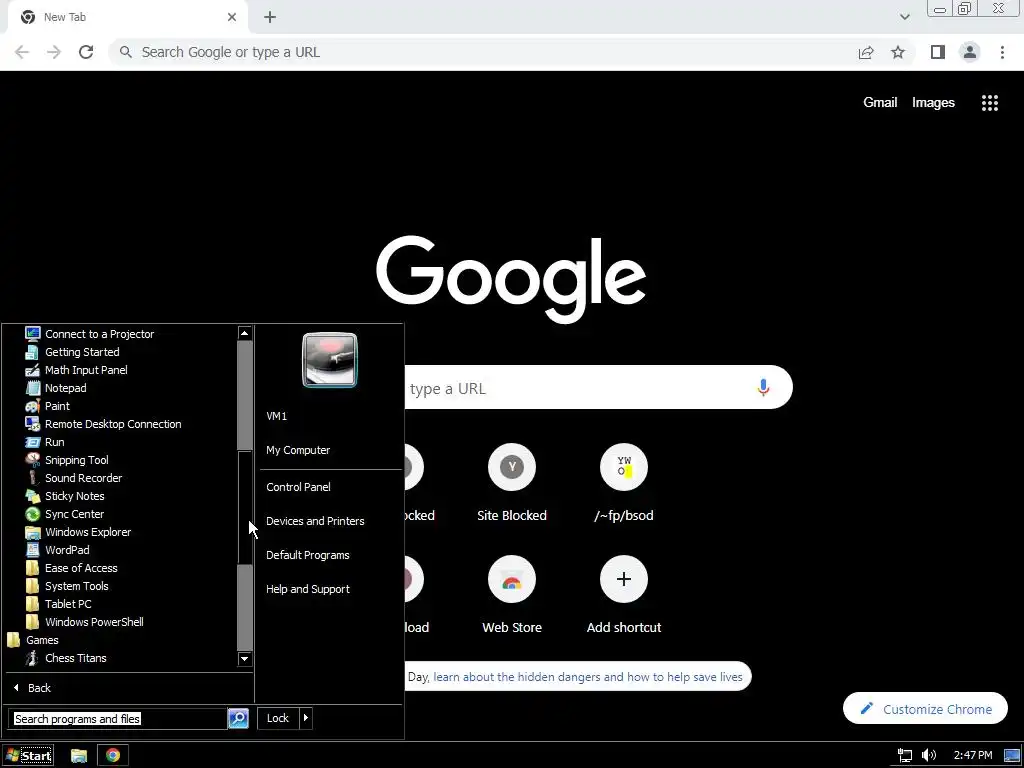The width and height of the screenshot is (1024, 768).
Task: Open Sync Center
Action: 64,514
